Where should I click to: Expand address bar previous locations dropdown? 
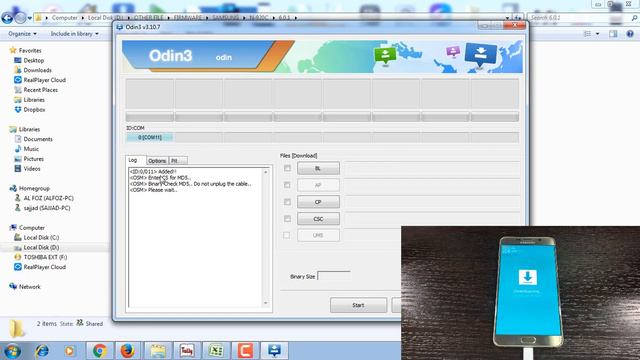(x=507, y=18)
